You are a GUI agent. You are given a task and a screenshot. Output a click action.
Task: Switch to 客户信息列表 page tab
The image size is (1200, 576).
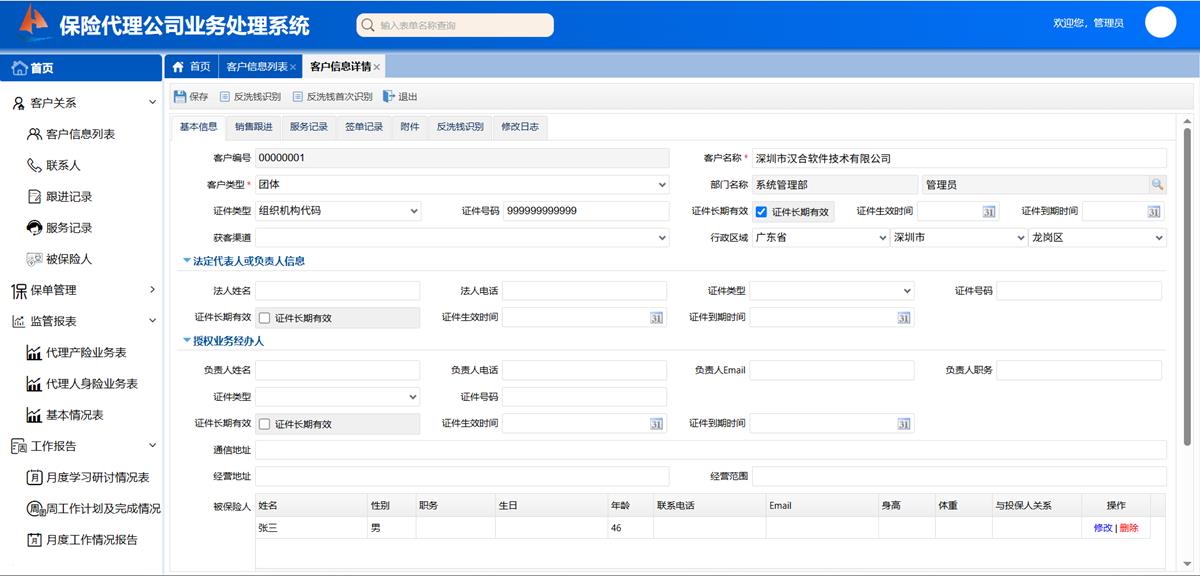pyautogui.click(x=257, y=67)
